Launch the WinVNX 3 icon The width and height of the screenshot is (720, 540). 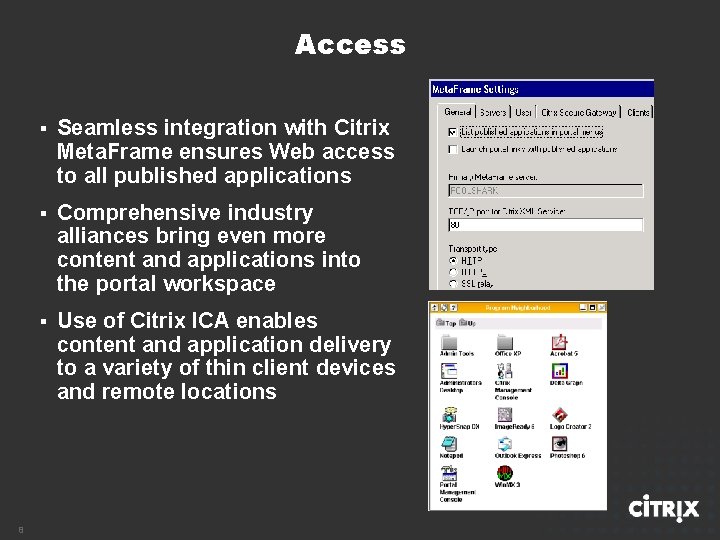(505, 473)
